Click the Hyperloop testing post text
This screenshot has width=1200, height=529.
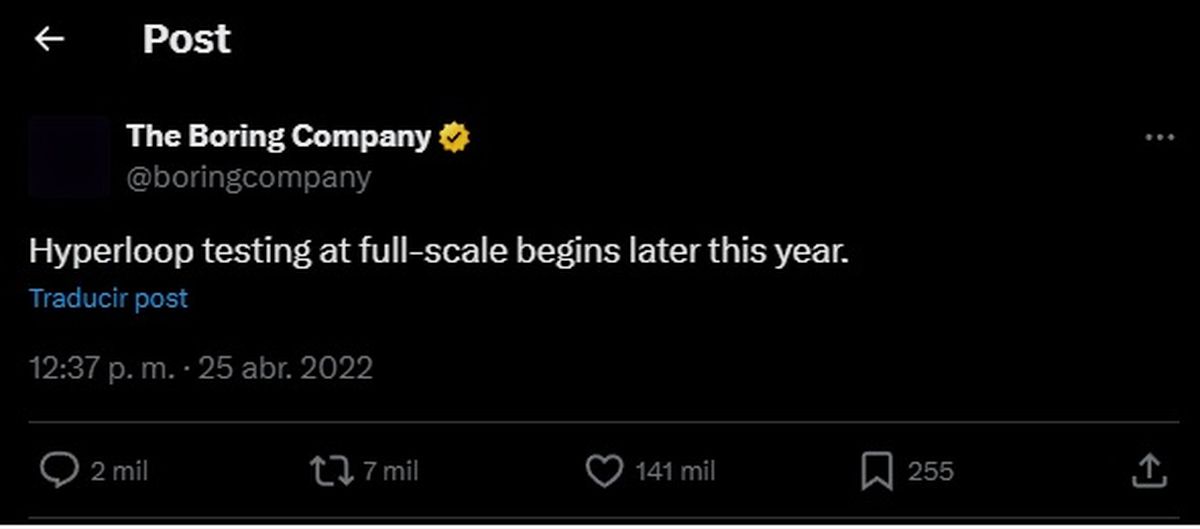[x=438, y=252]
